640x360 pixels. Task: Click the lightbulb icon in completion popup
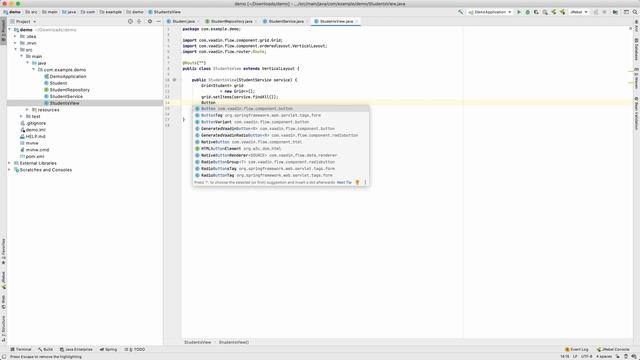click(357, 182)
